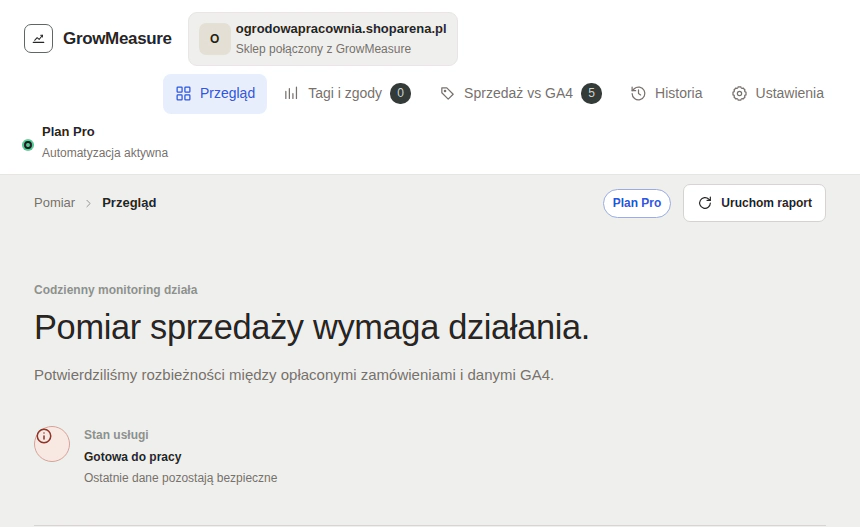Viewport: 860px width, 527px height.
Task: Click the Potwierdziliśmy rozbieżności description text
Action: tap(294, 375)
